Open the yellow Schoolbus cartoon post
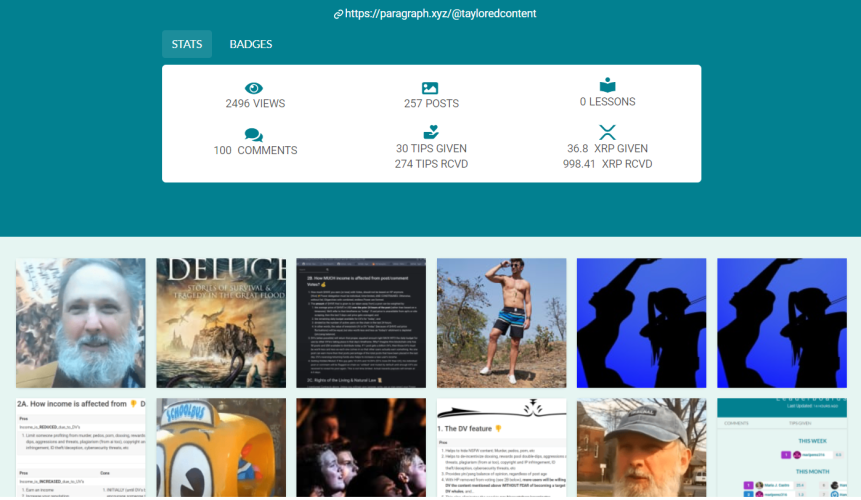This screenshot has width=861, height=500. (221, 448)
